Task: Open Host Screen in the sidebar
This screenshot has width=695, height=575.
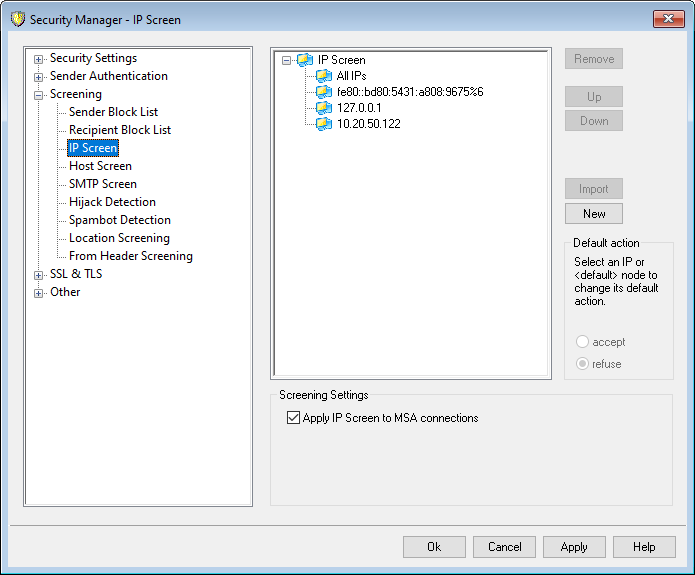Action: coord(100,166)
